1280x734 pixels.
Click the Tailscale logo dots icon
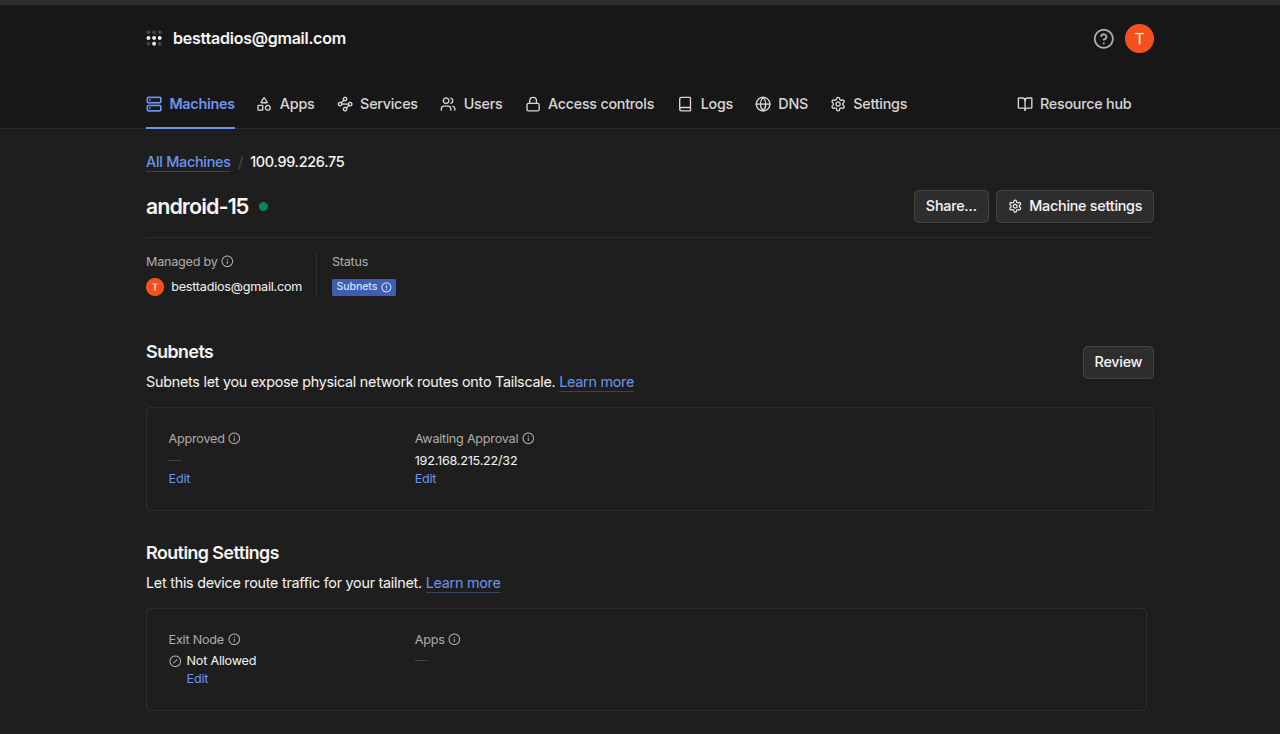154,39
